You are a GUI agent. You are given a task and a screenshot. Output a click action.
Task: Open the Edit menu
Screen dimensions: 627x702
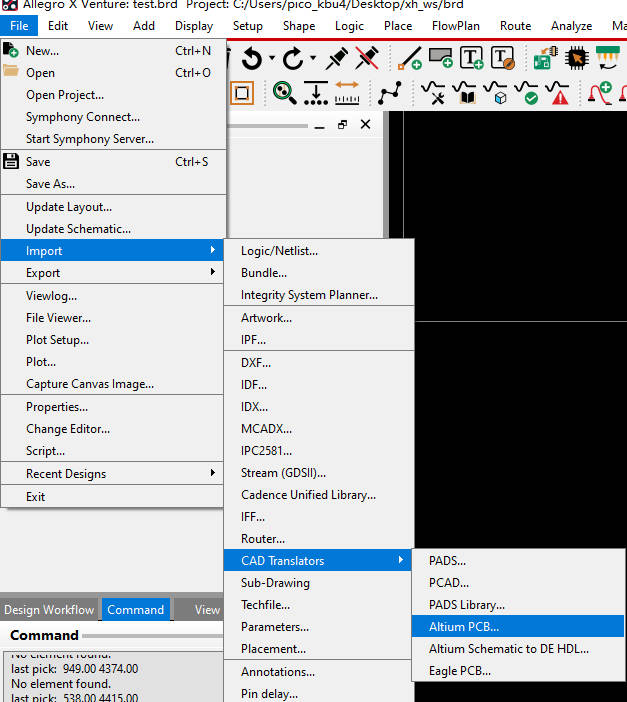[58, 26]
